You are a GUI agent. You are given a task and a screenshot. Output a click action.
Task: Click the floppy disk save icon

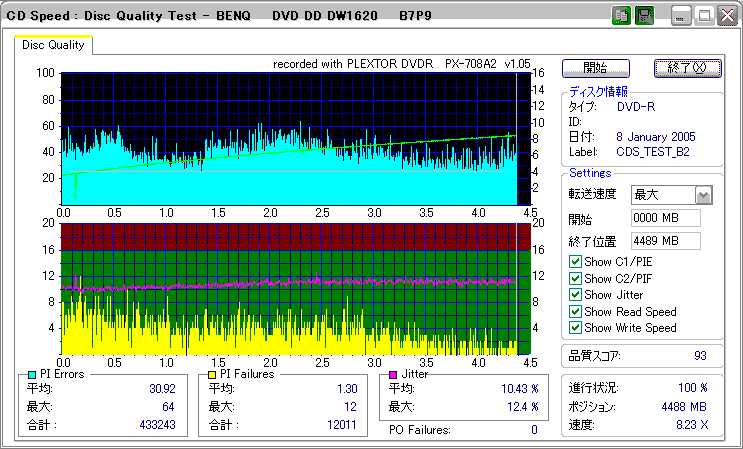coord(645,15)
